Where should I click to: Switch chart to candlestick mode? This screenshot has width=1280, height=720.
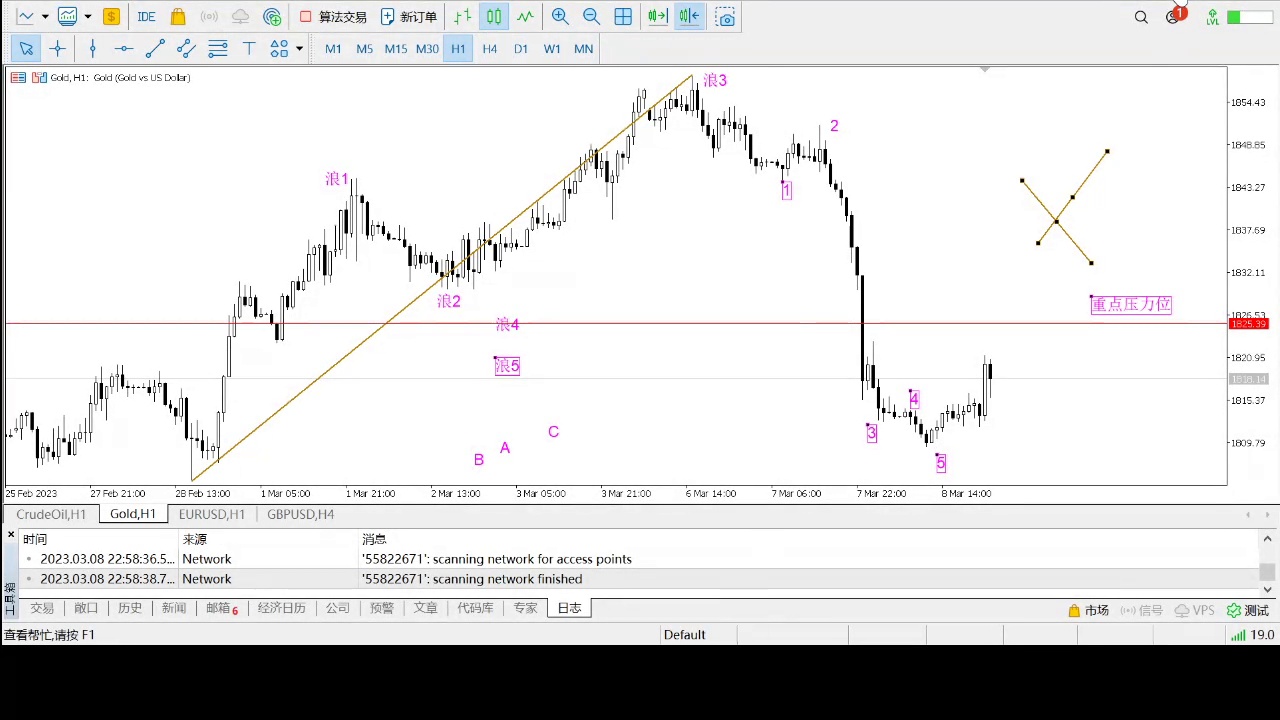[x=494, y=16]
